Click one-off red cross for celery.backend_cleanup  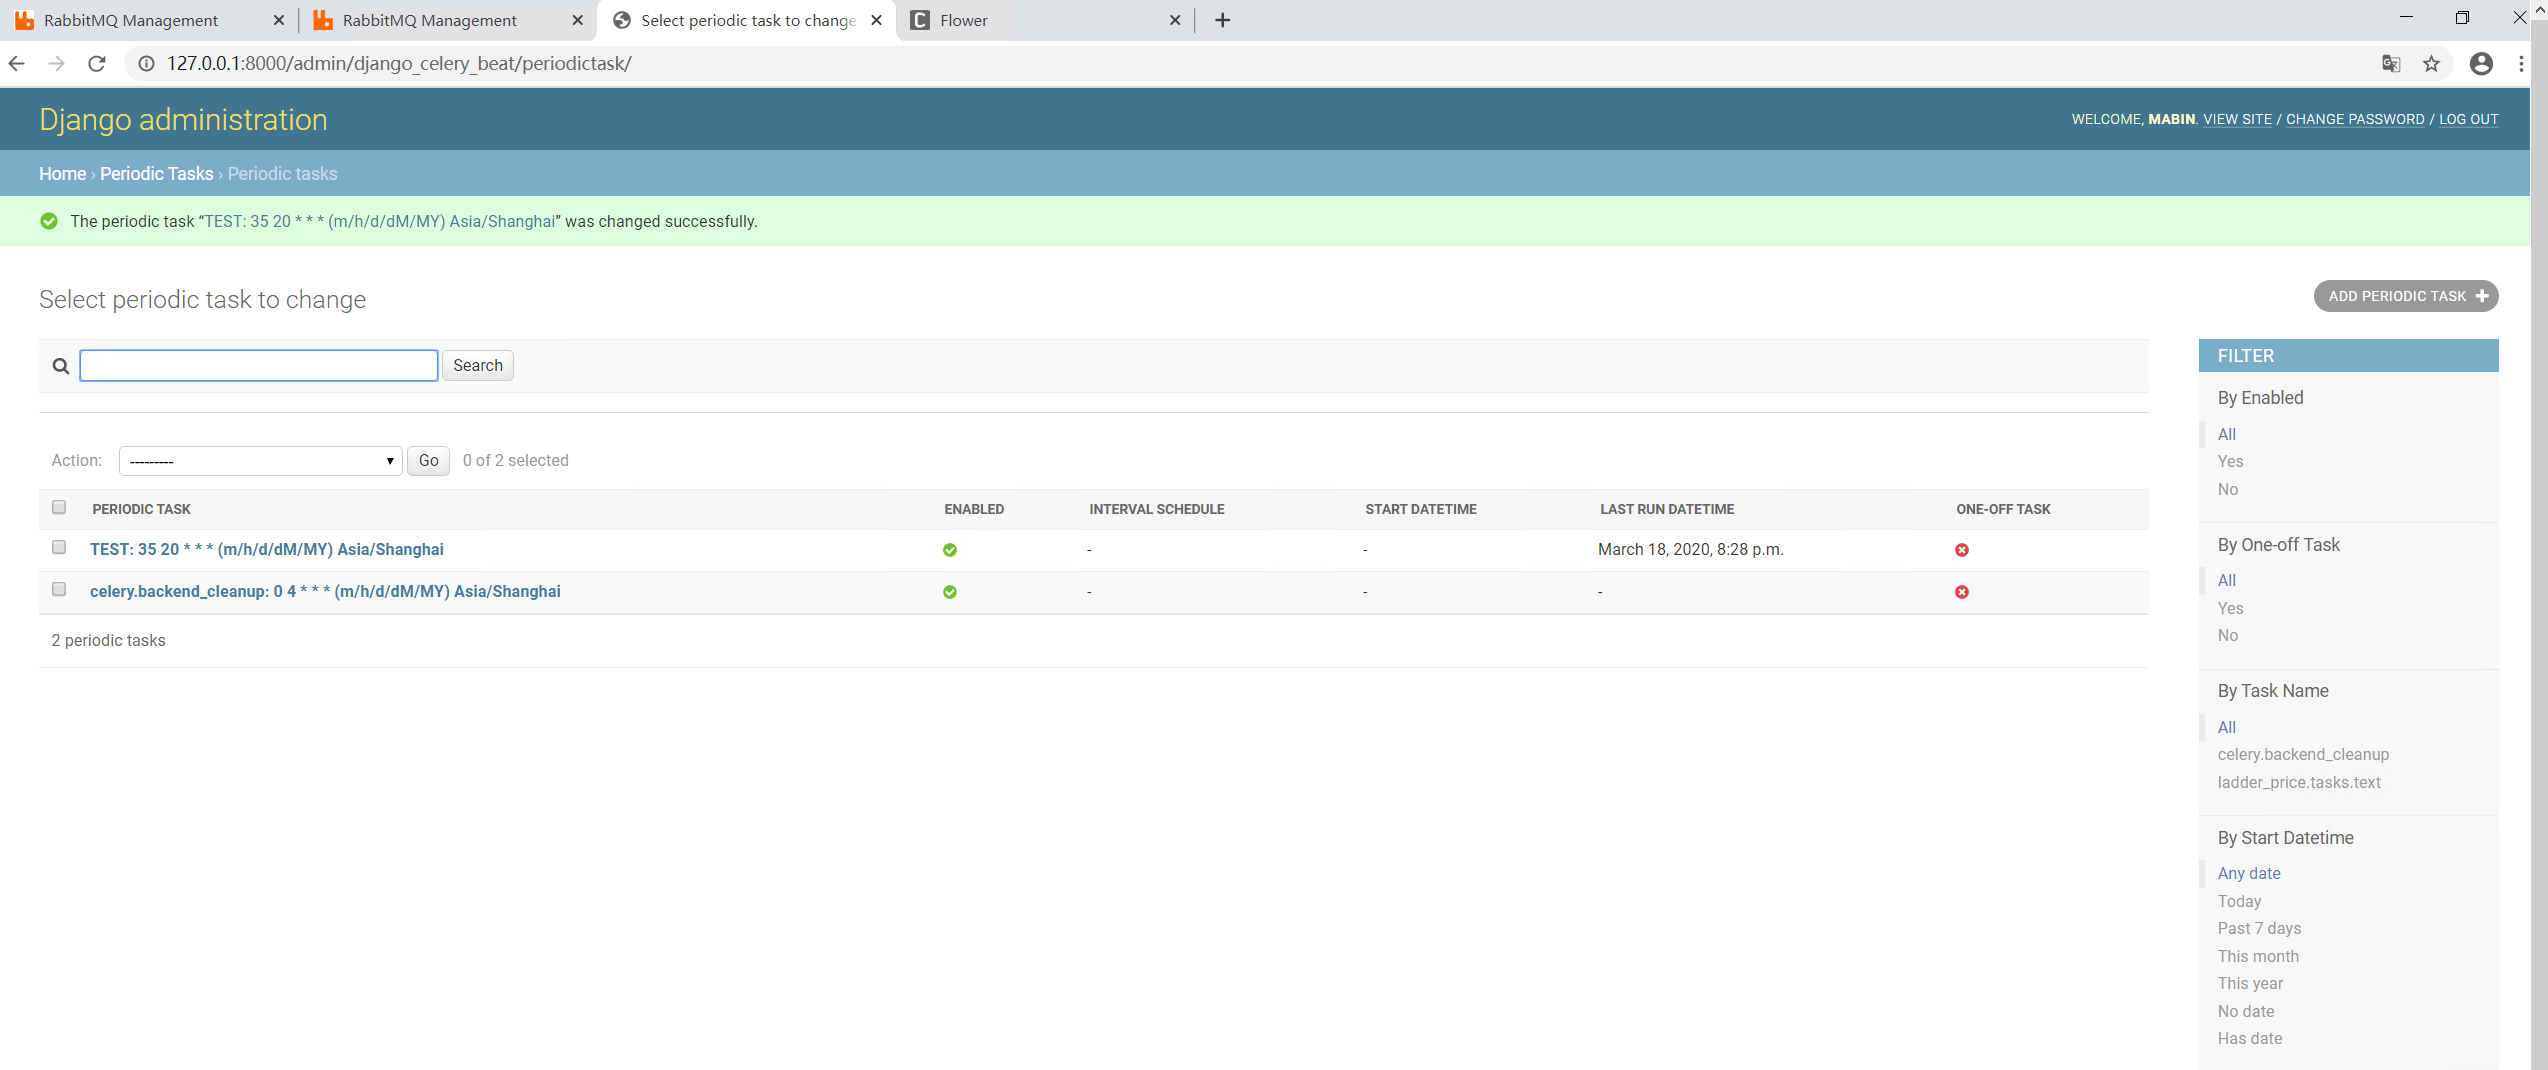1962,592
